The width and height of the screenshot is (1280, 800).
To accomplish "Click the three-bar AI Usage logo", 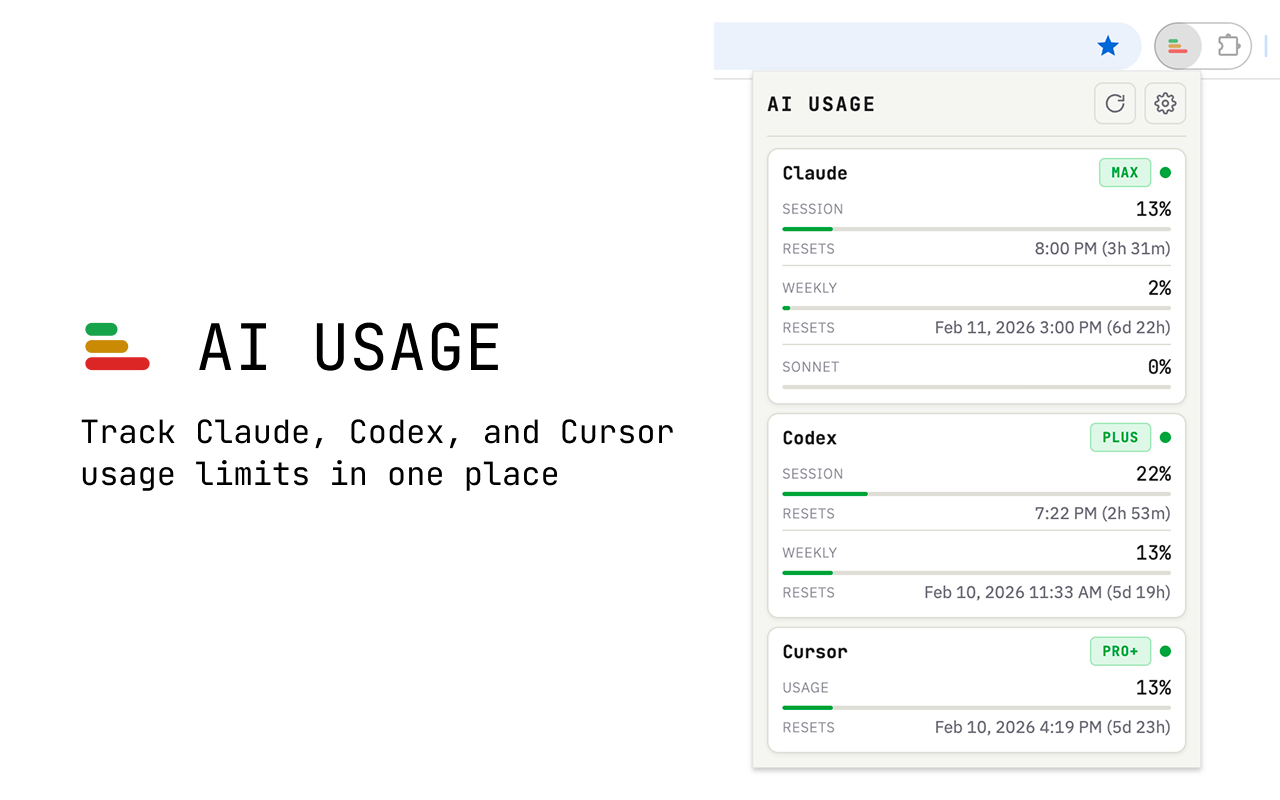I will pyautogui.click(x=117, y=346).
